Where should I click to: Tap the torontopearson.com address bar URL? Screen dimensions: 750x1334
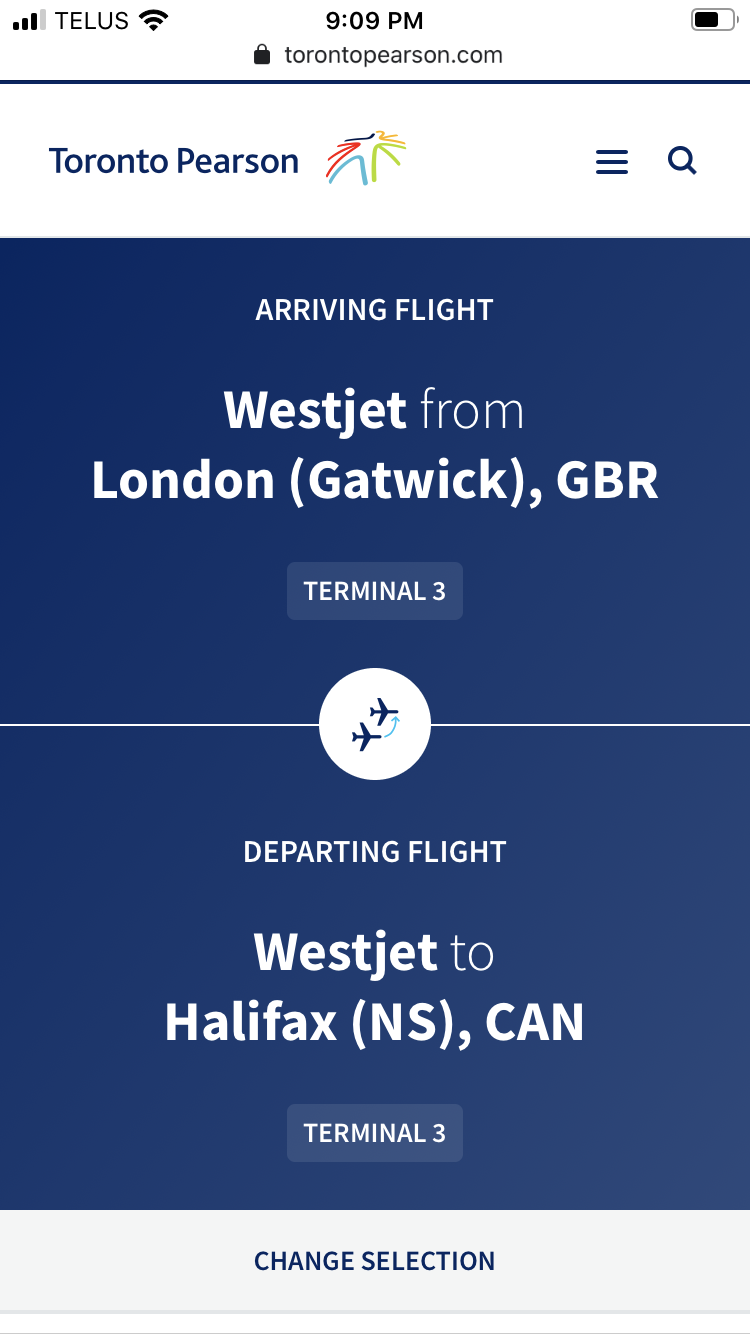(x=393, y=54)
